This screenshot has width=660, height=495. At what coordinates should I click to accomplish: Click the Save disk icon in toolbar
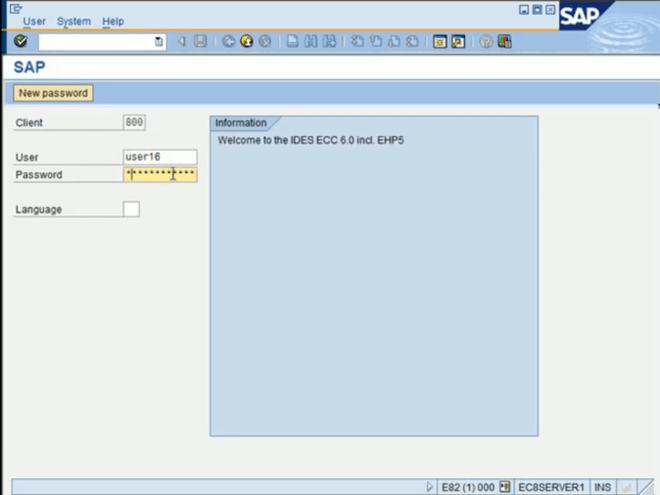pos(200,41)
